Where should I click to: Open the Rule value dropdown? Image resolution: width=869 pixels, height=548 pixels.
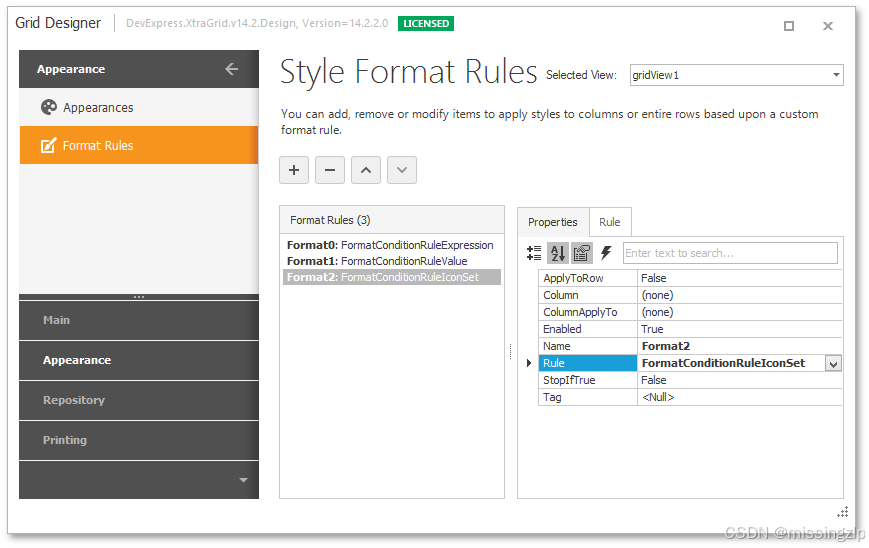(833, 363)
